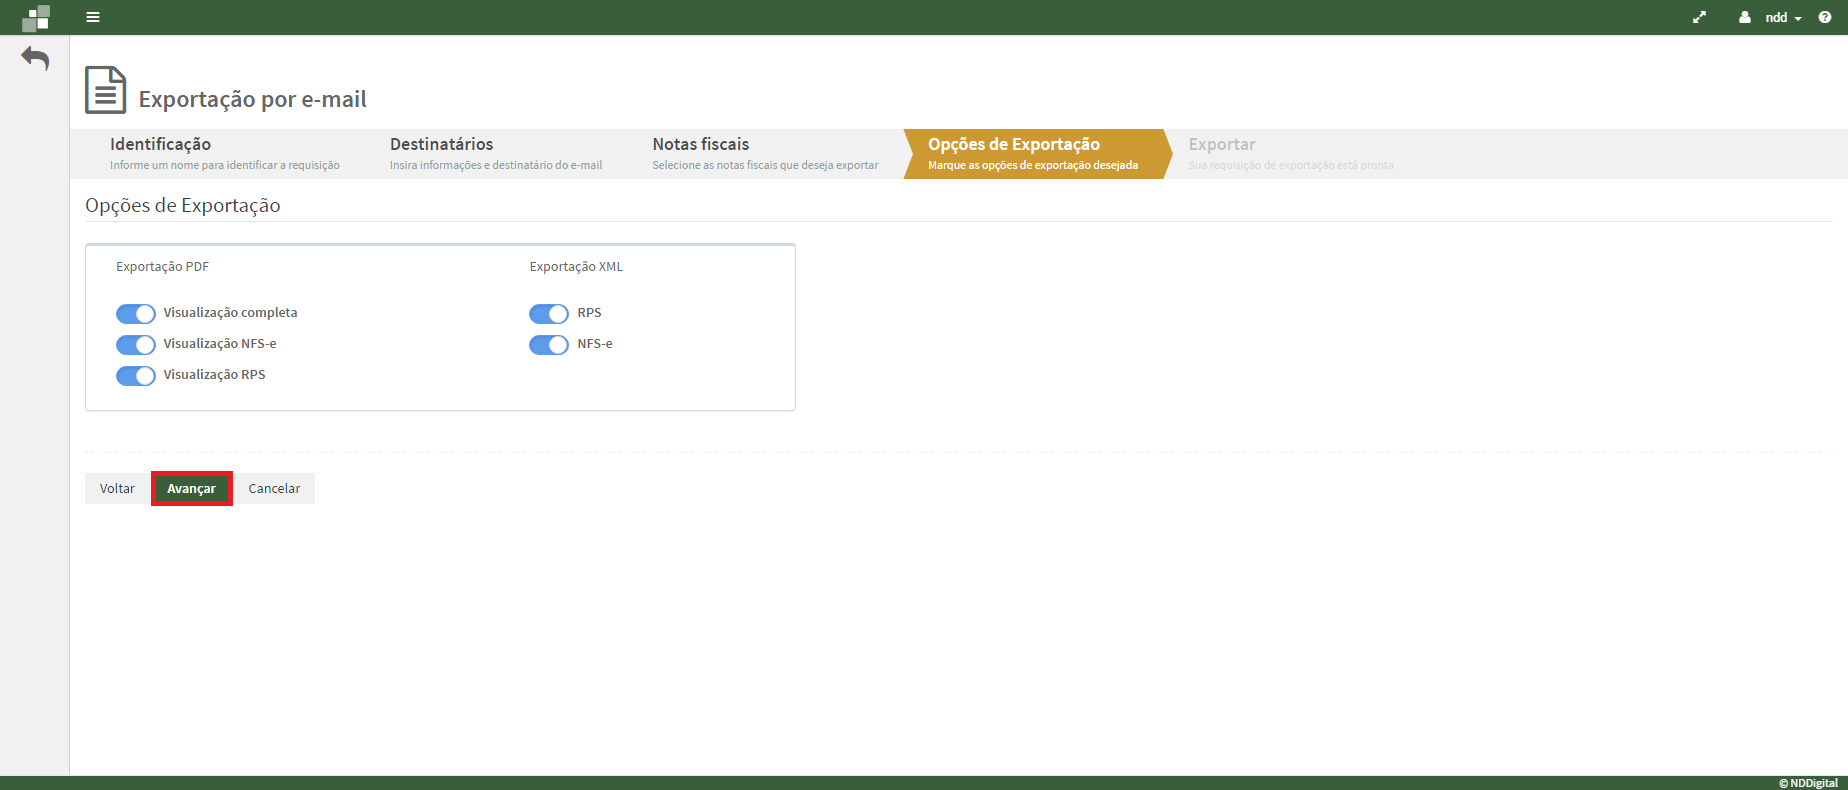Click the document icon beside page title
1848x790 pixels.
pos(105,90)
